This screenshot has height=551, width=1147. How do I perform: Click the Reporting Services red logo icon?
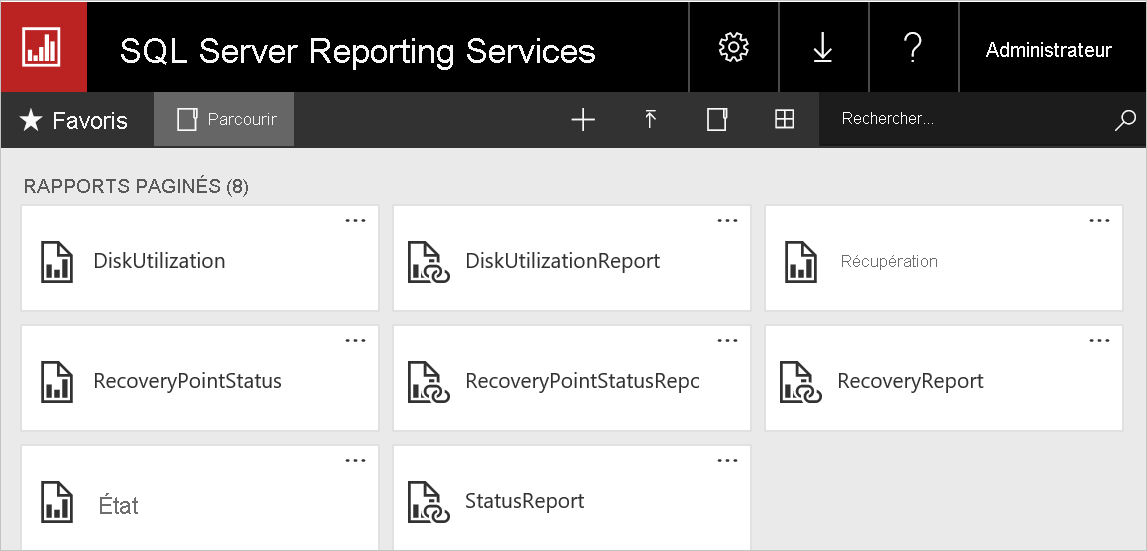(43, 47)
